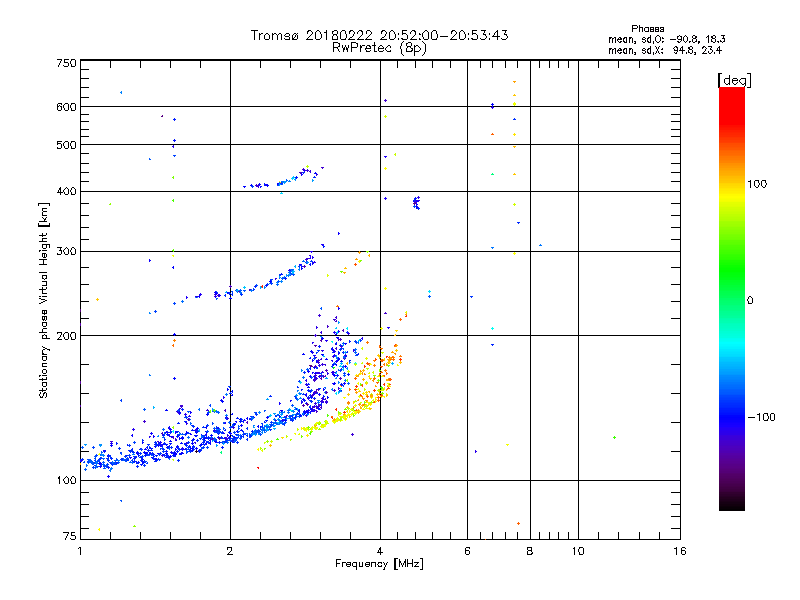The image size is (800, 600).
Task: Click the x-axis label '2'
Action: click(230, 551)
